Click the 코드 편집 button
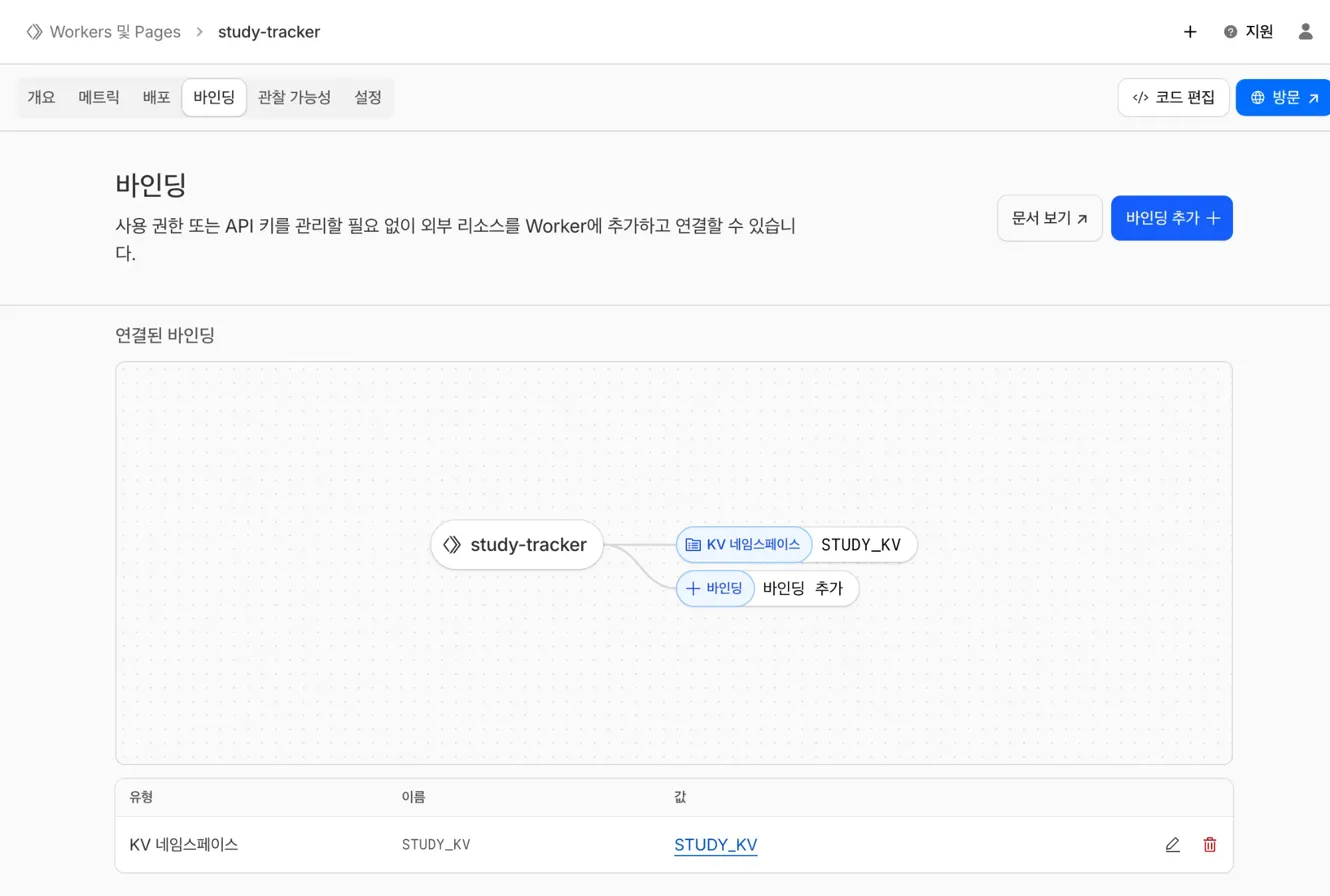Viewport: 1330px width, 896px height. pos(1174,98)
